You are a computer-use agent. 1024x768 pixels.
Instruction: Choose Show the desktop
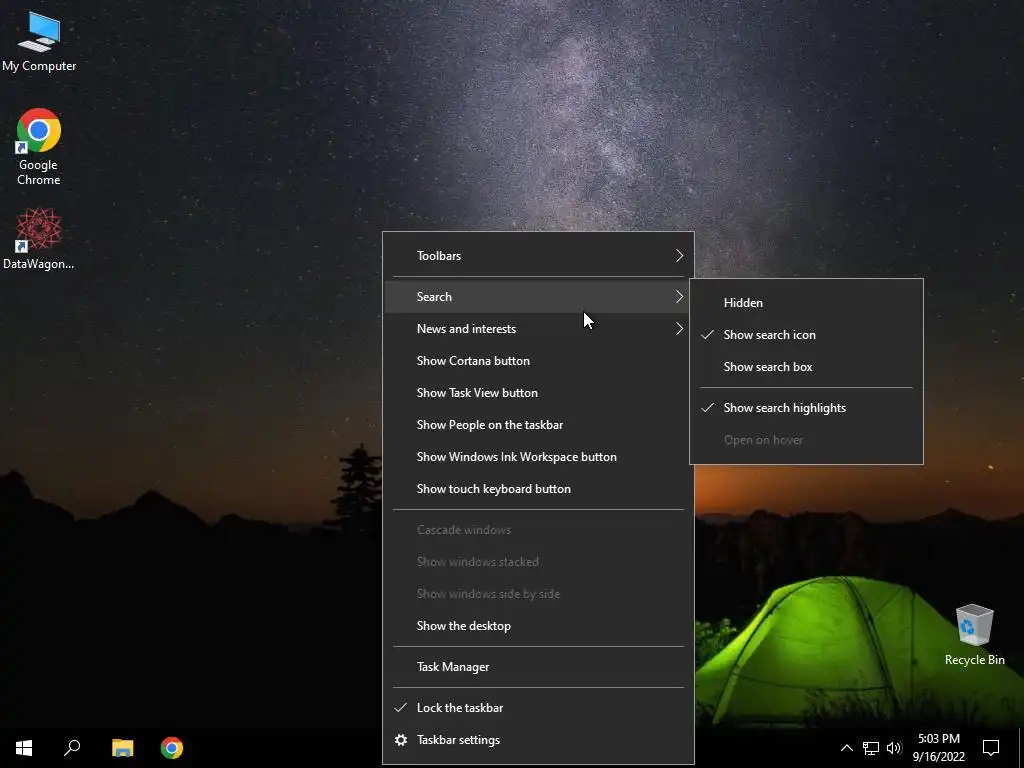click(538, 626)
